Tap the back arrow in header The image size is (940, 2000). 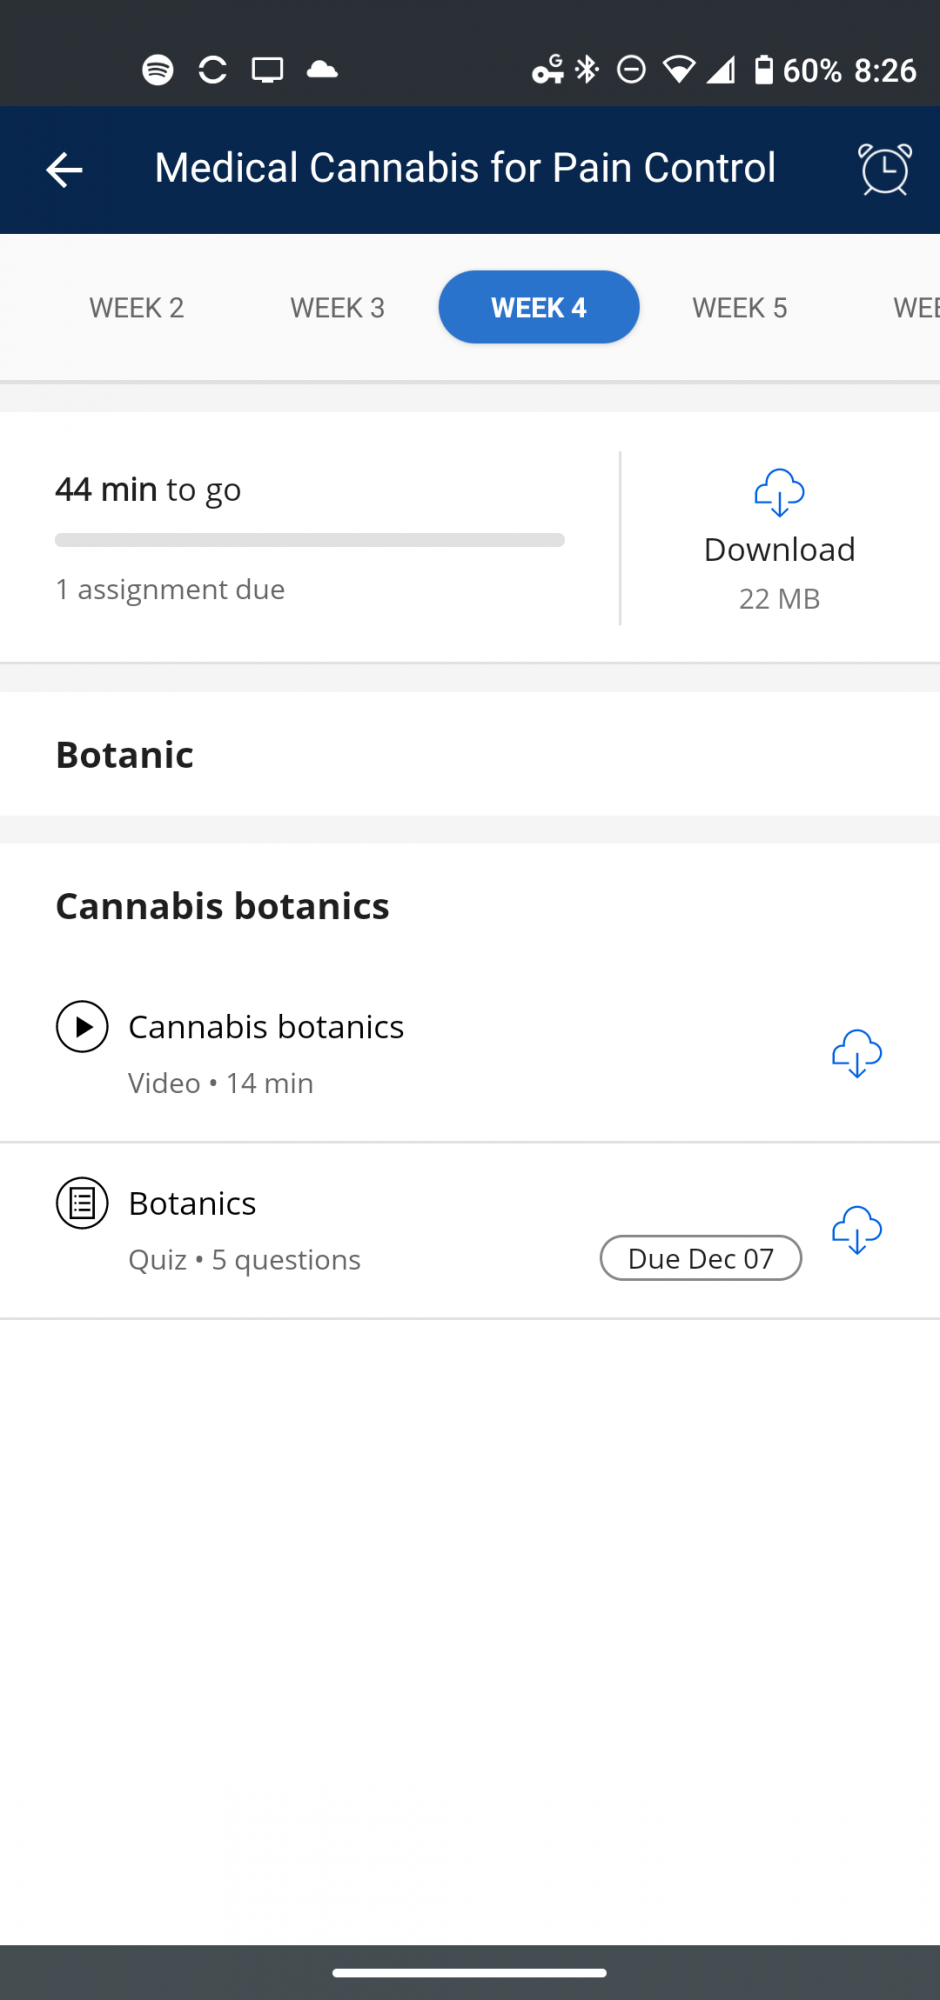(64, 169)
